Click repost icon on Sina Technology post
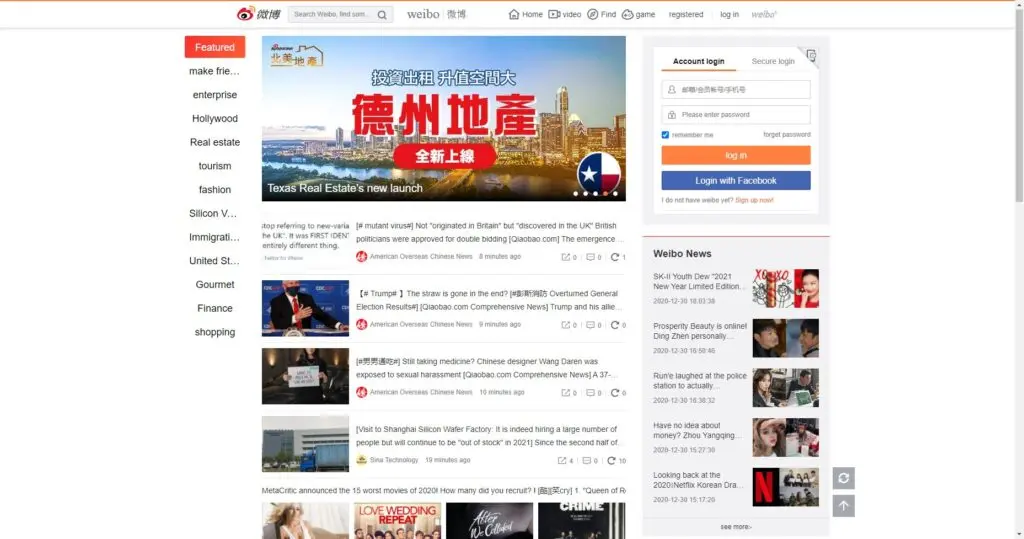1024x539 pixels. point(563,461)
